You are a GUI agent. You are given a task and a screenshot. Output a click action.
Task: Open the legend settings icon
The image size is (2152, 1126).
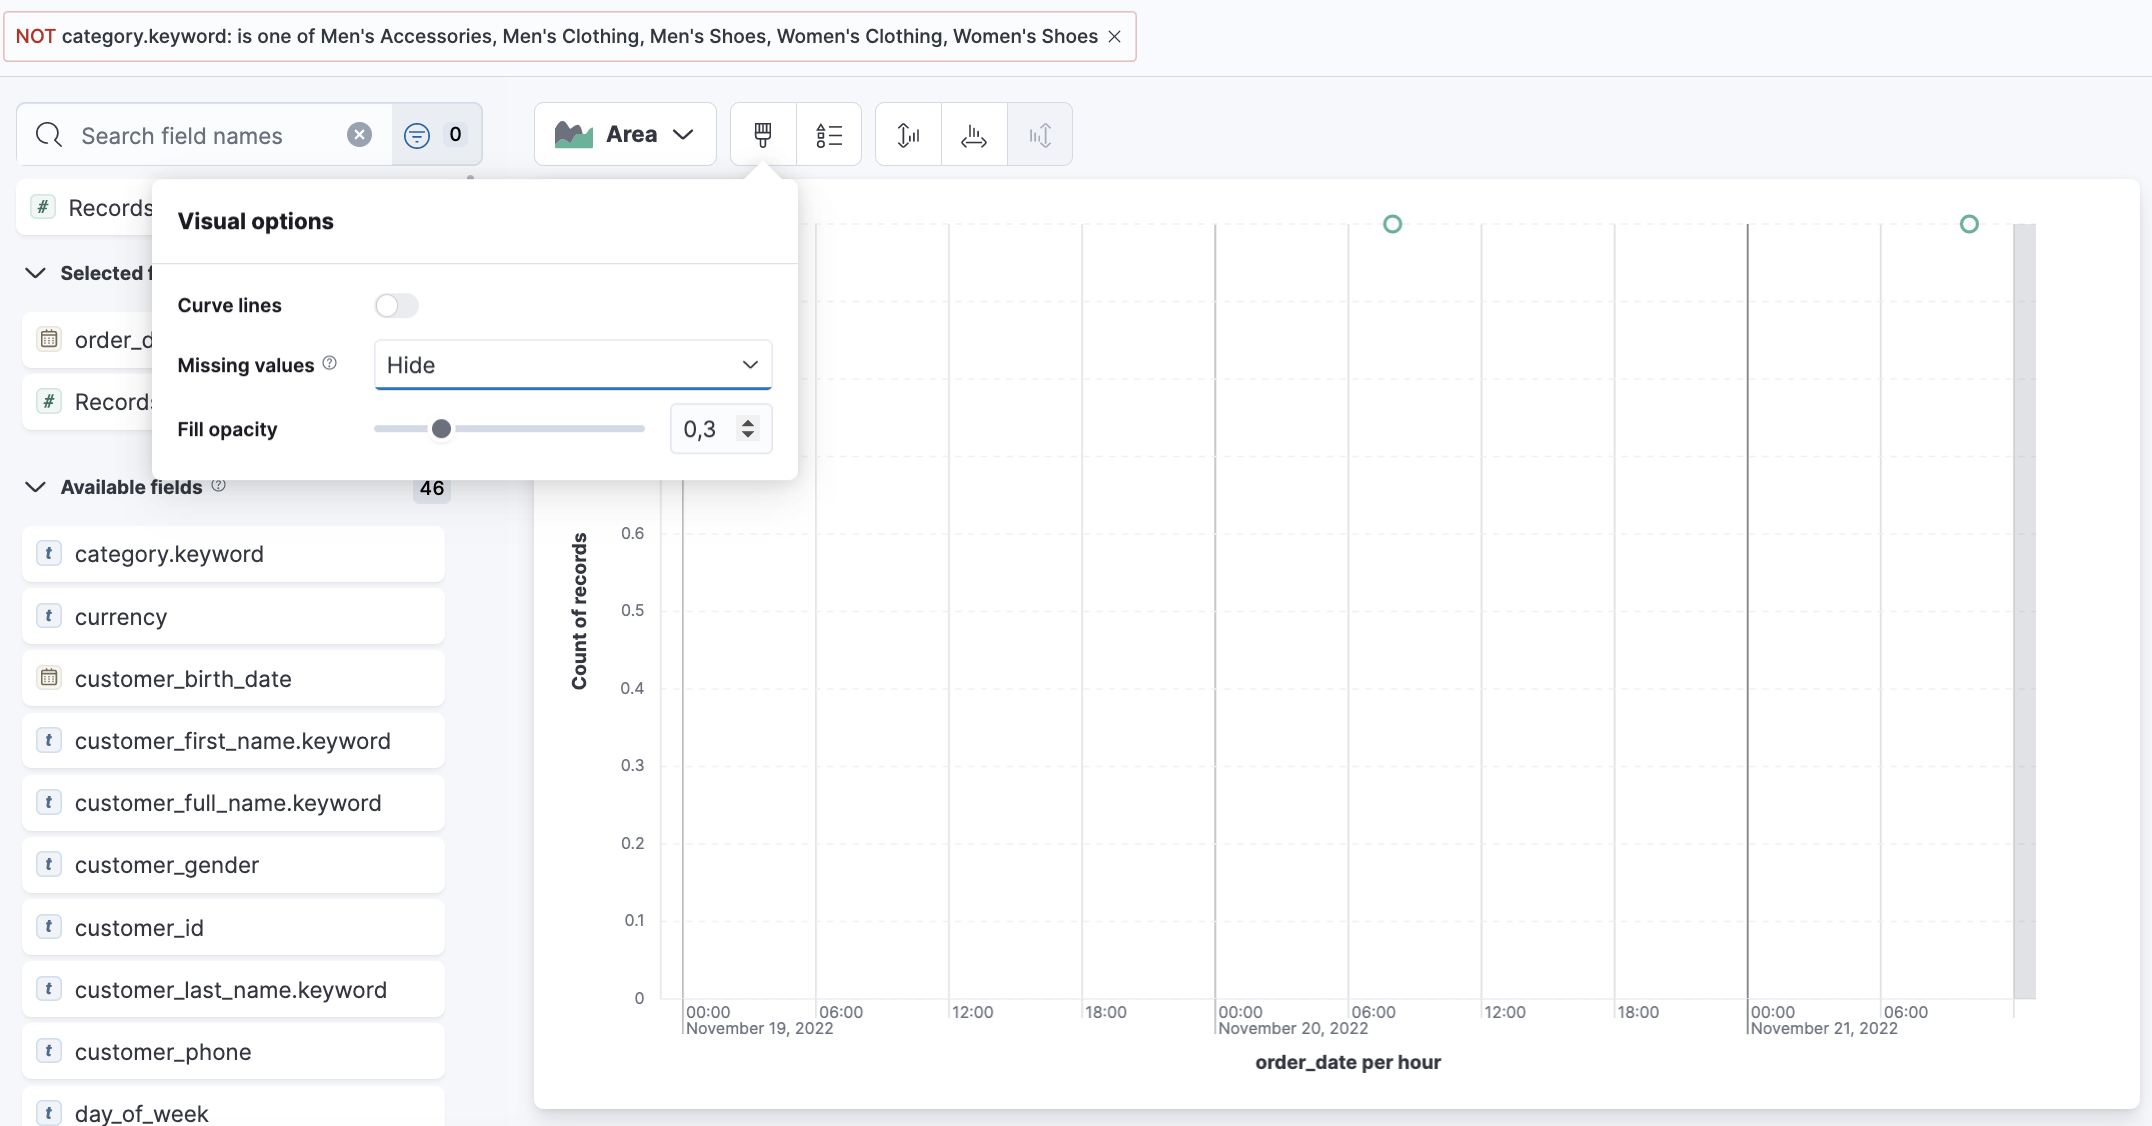click(x=829, y=134)
